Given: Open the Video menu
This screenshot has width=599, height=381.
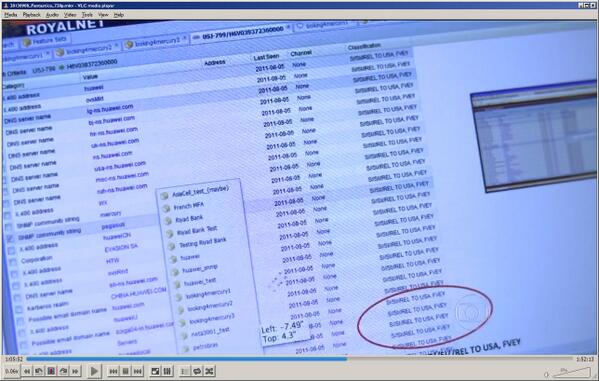Looking at the screenshot, I should coord(70,15).
